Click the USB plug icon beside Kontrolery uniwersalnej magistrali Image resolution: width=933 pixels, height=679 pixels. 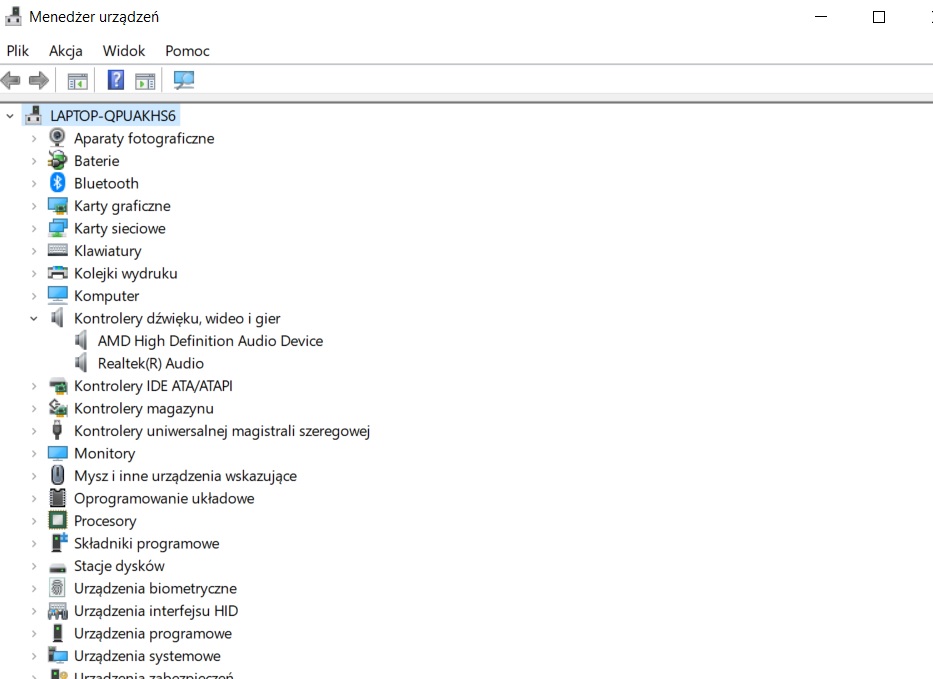click(57, 430)
